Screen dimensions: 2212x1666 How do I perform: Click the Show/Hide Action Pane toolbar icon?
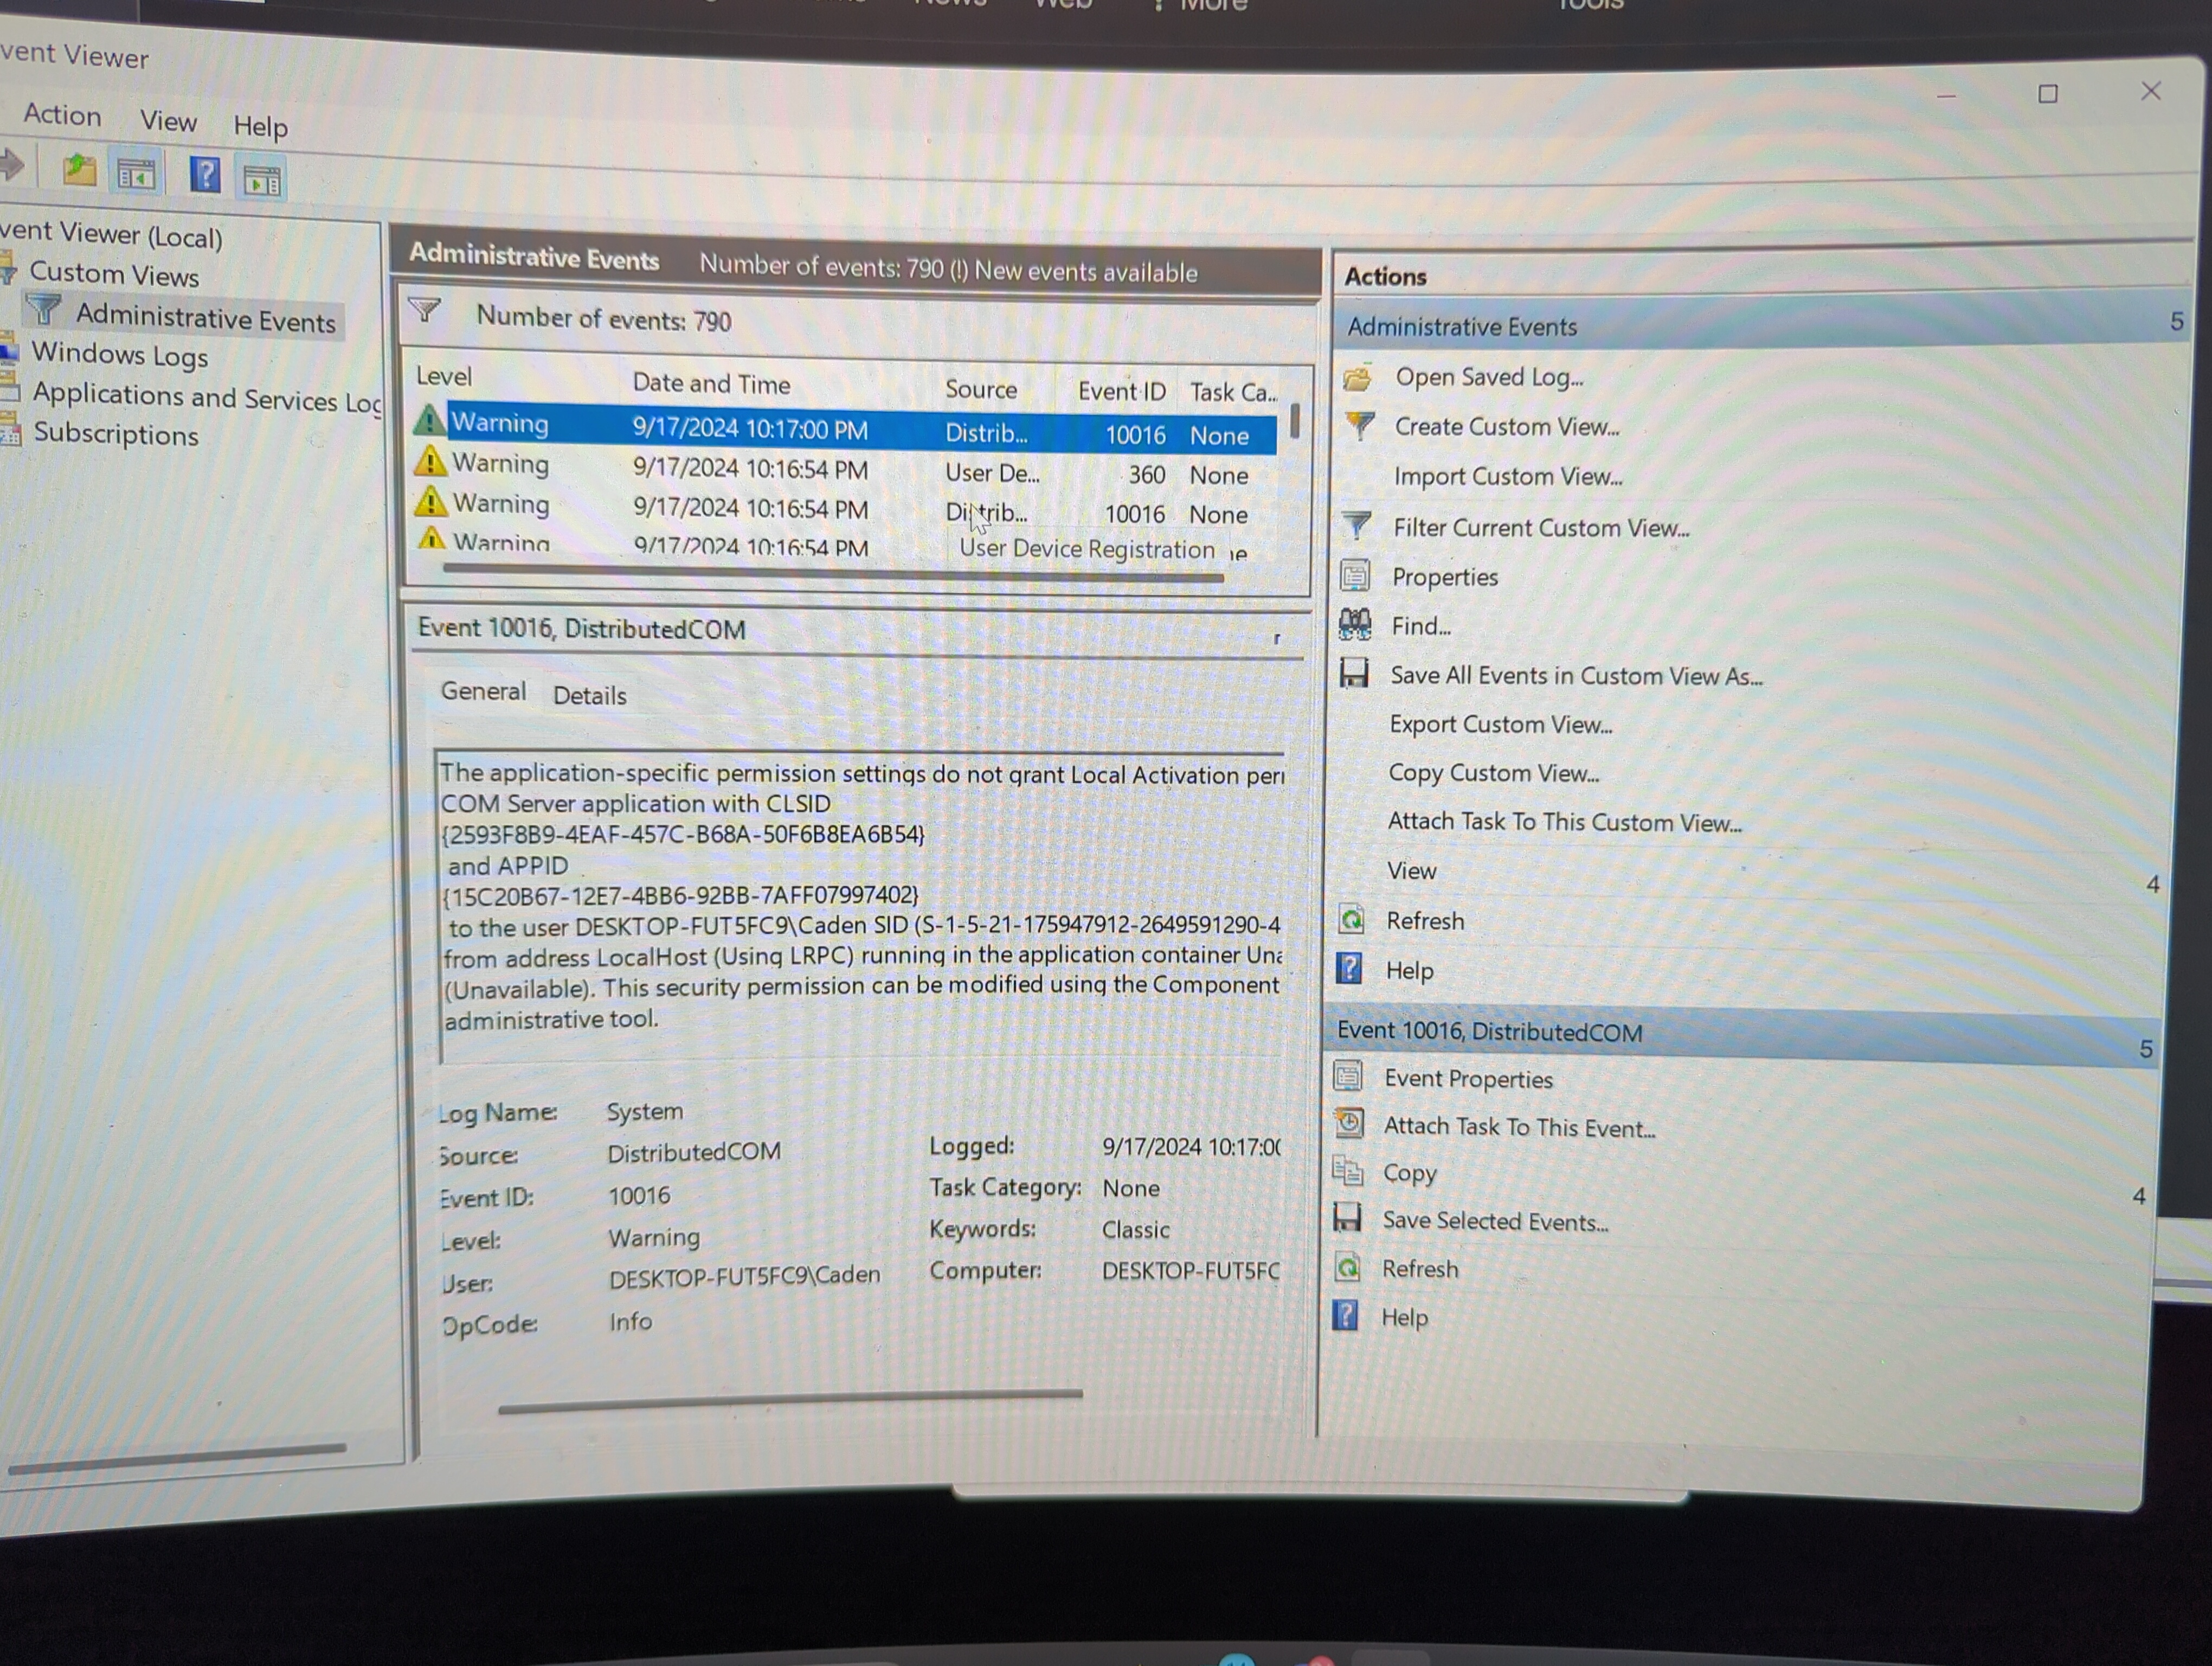pos(263,180)
